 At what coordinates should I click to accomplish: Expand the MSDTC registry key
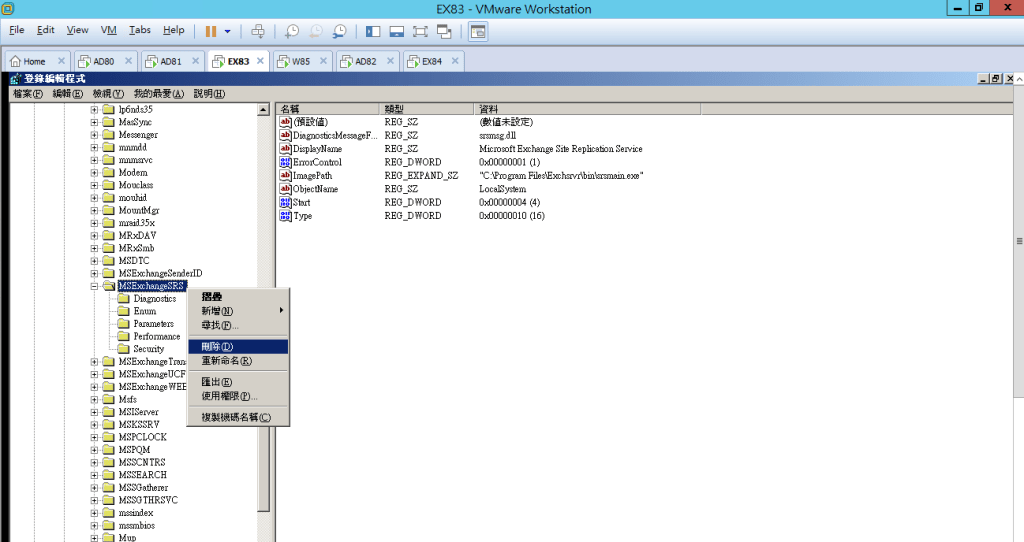(95, 261)
